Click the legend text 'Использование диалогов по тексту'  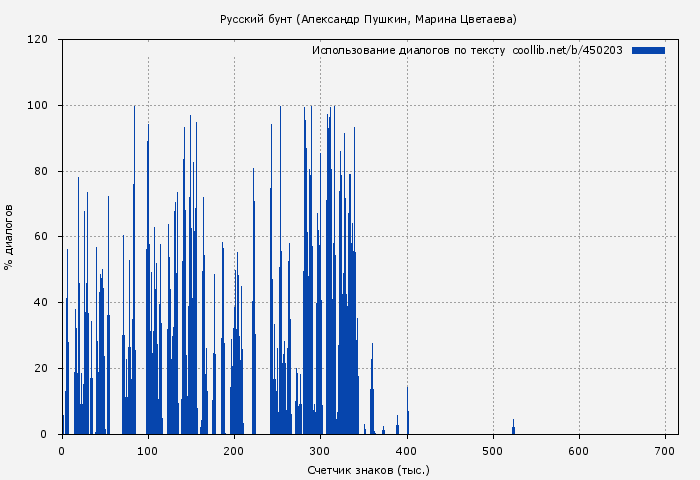tap(409, 50)
